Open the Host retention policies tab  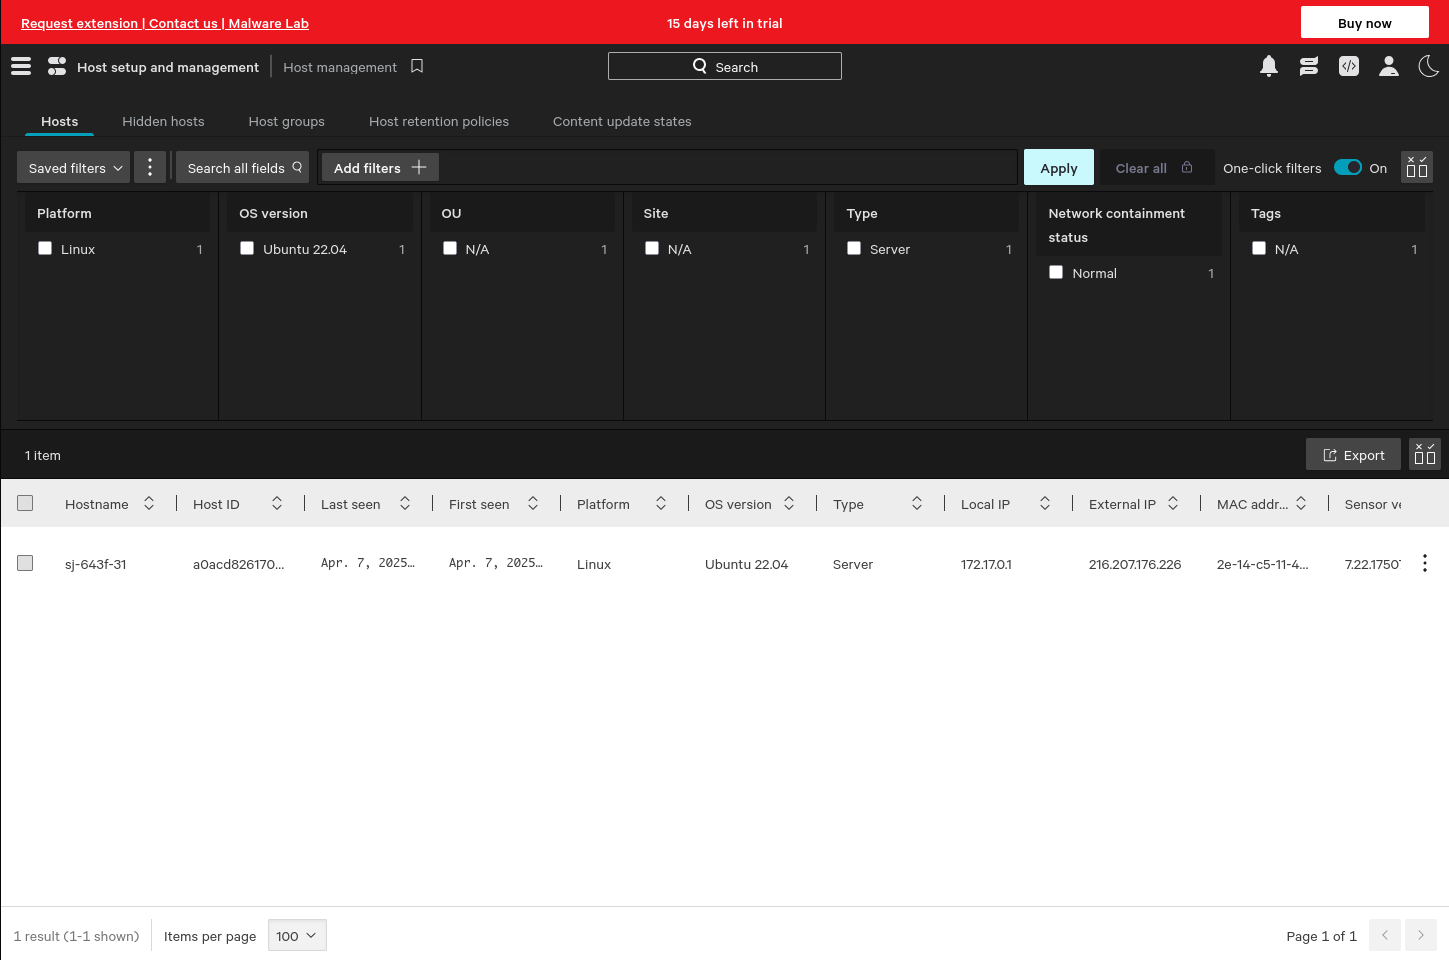pyautogui.click(x=438, y=121)
